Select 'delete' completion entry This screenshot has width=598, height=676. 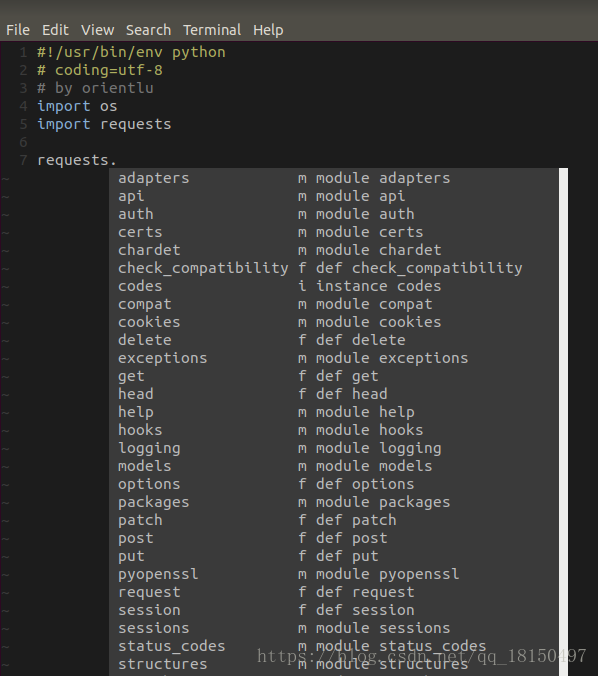(334, 340)
